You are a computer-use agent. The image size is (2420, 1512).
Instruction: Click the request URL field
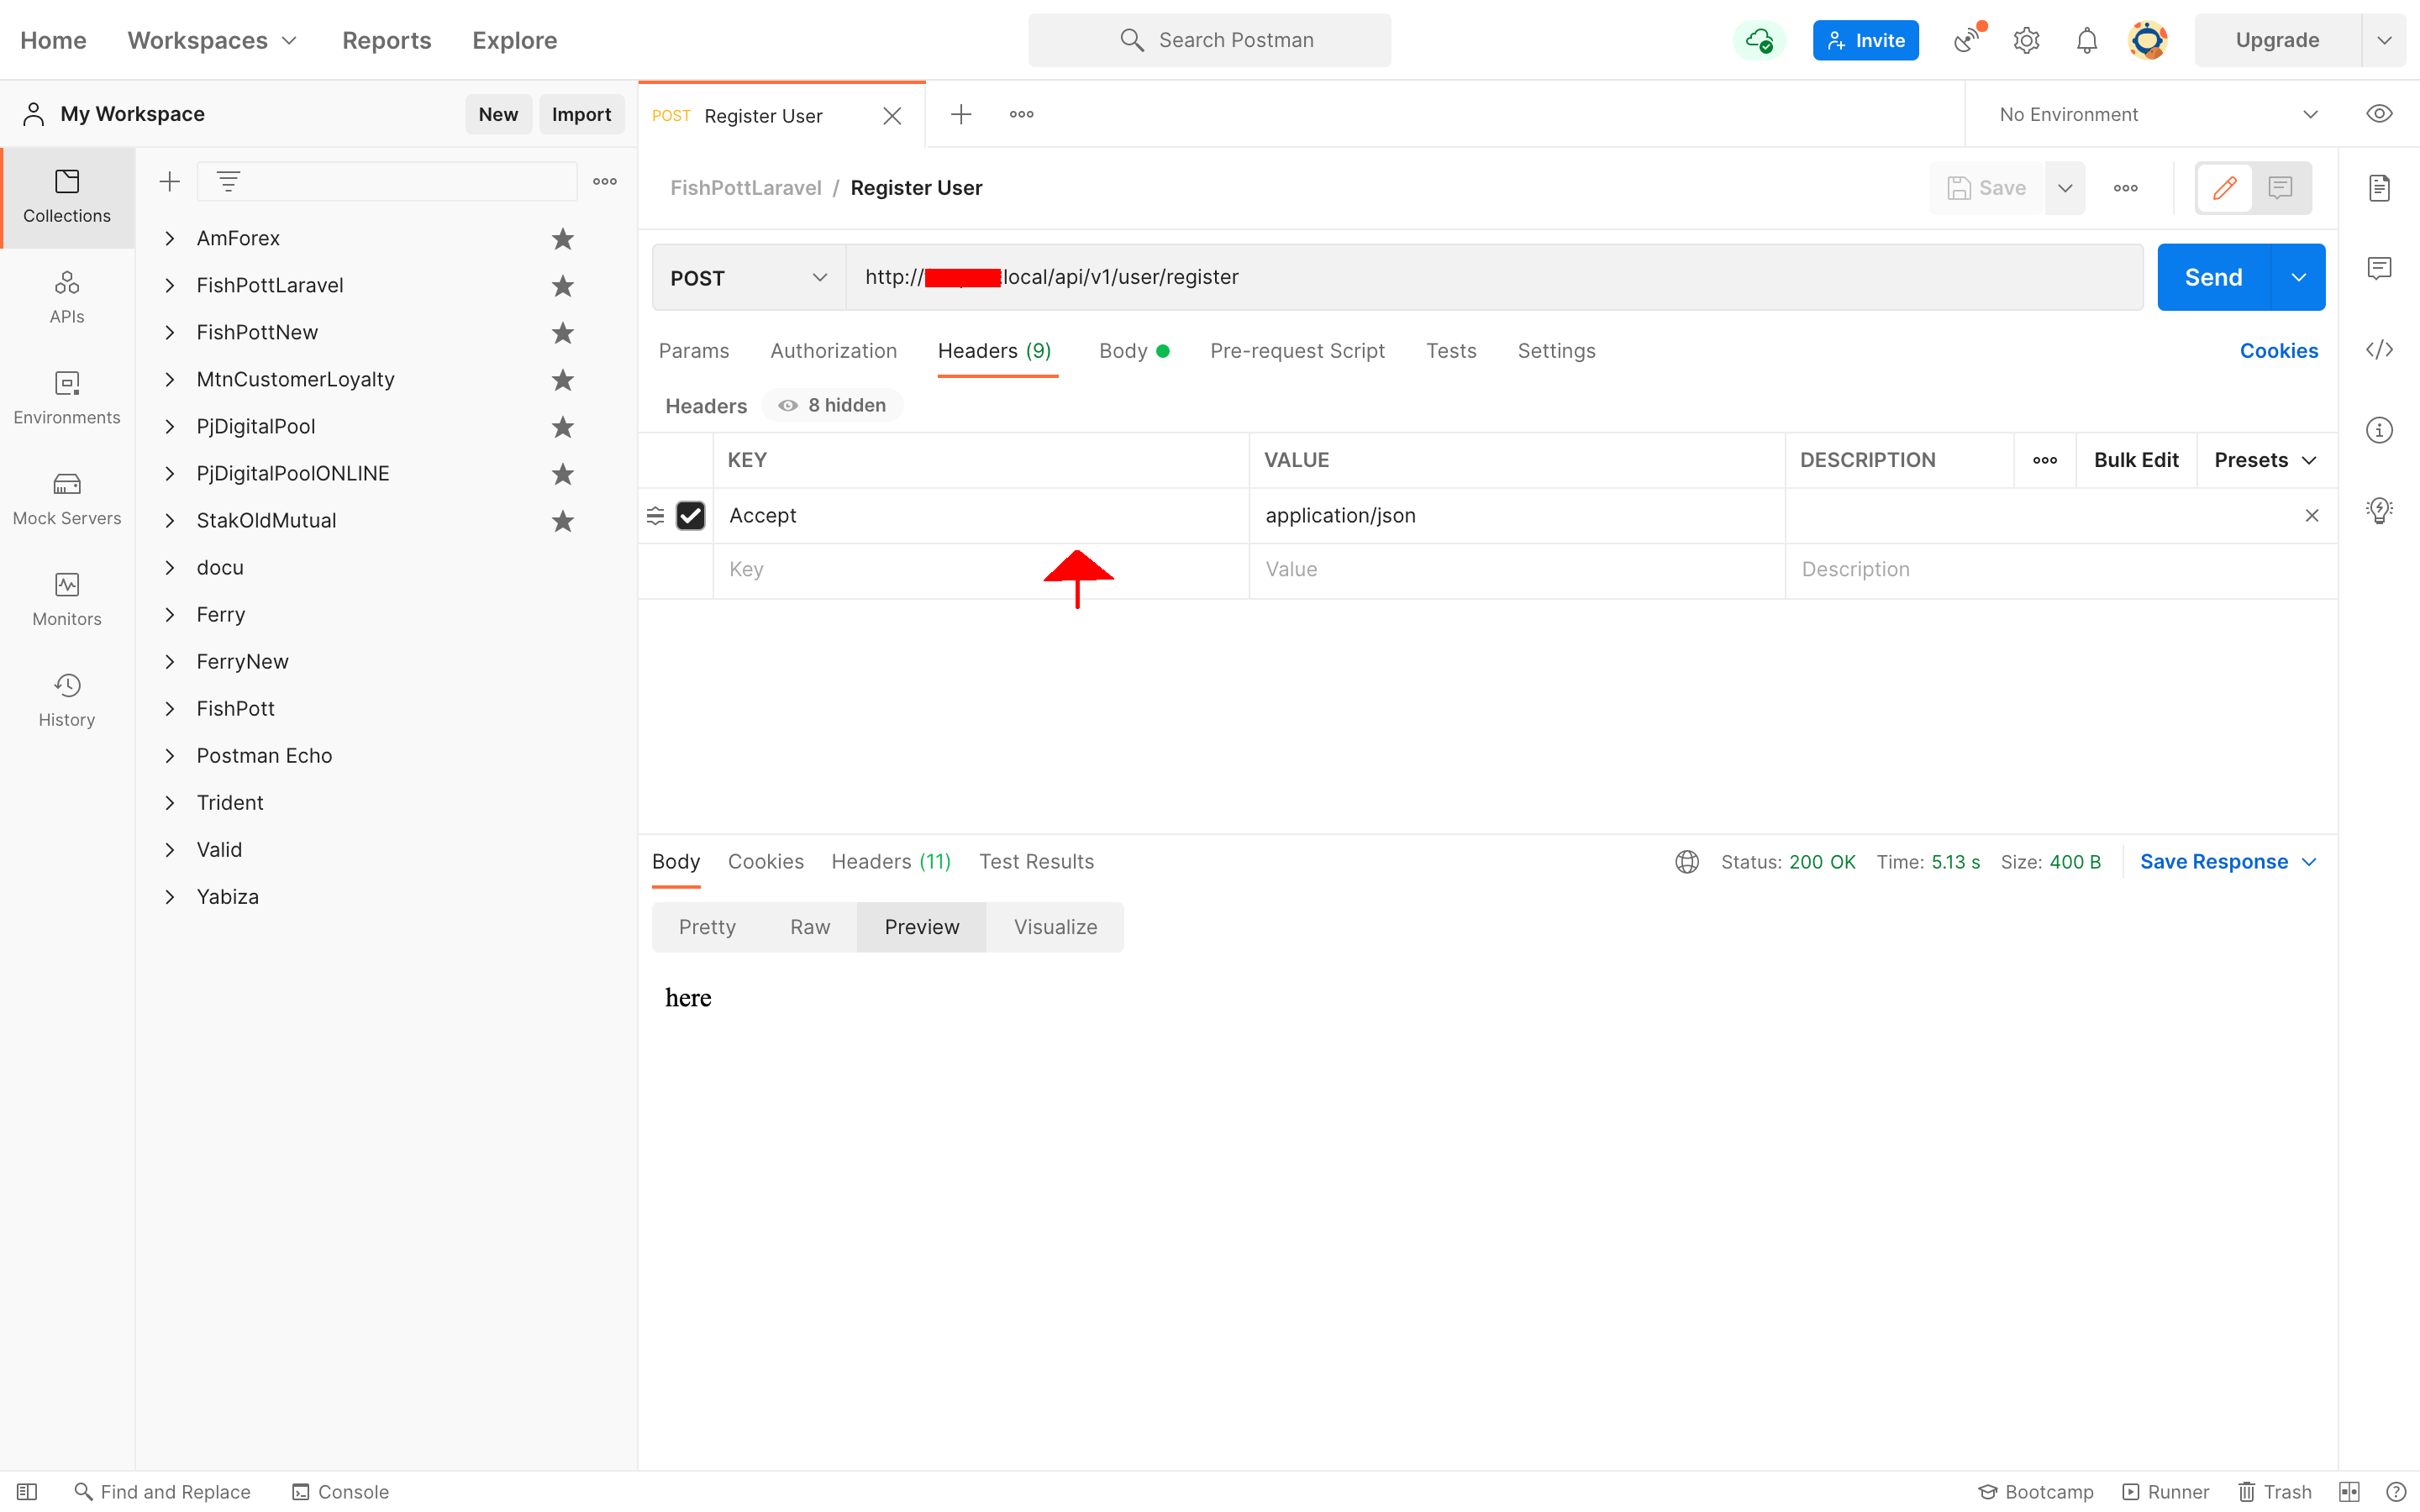[x=1495, y=277]
